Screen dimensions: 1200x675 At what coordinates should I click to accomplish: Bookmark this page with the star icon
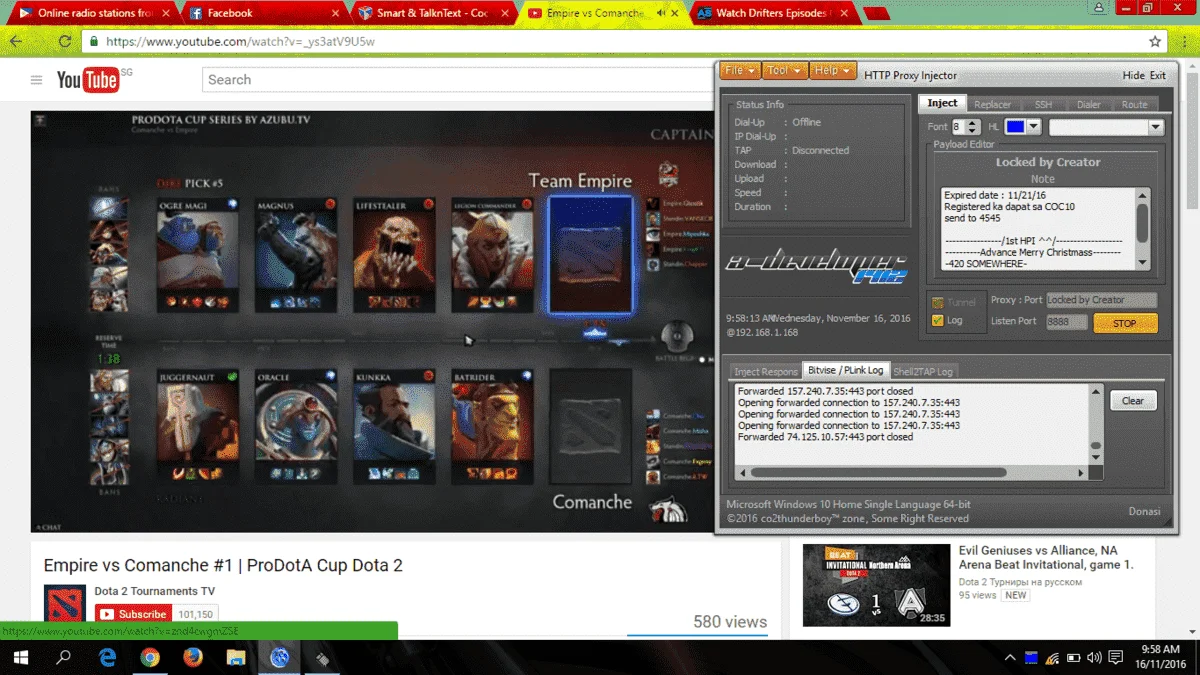click(1156, 42)
